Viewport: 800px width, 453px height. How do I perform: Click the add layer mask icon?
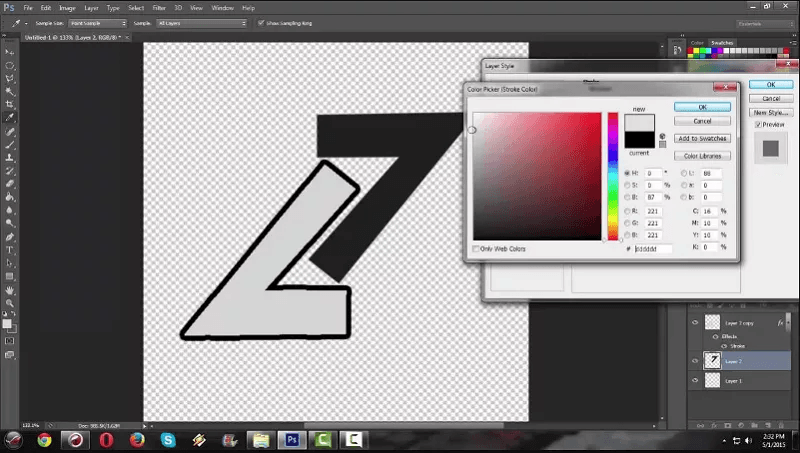point(728,425)
